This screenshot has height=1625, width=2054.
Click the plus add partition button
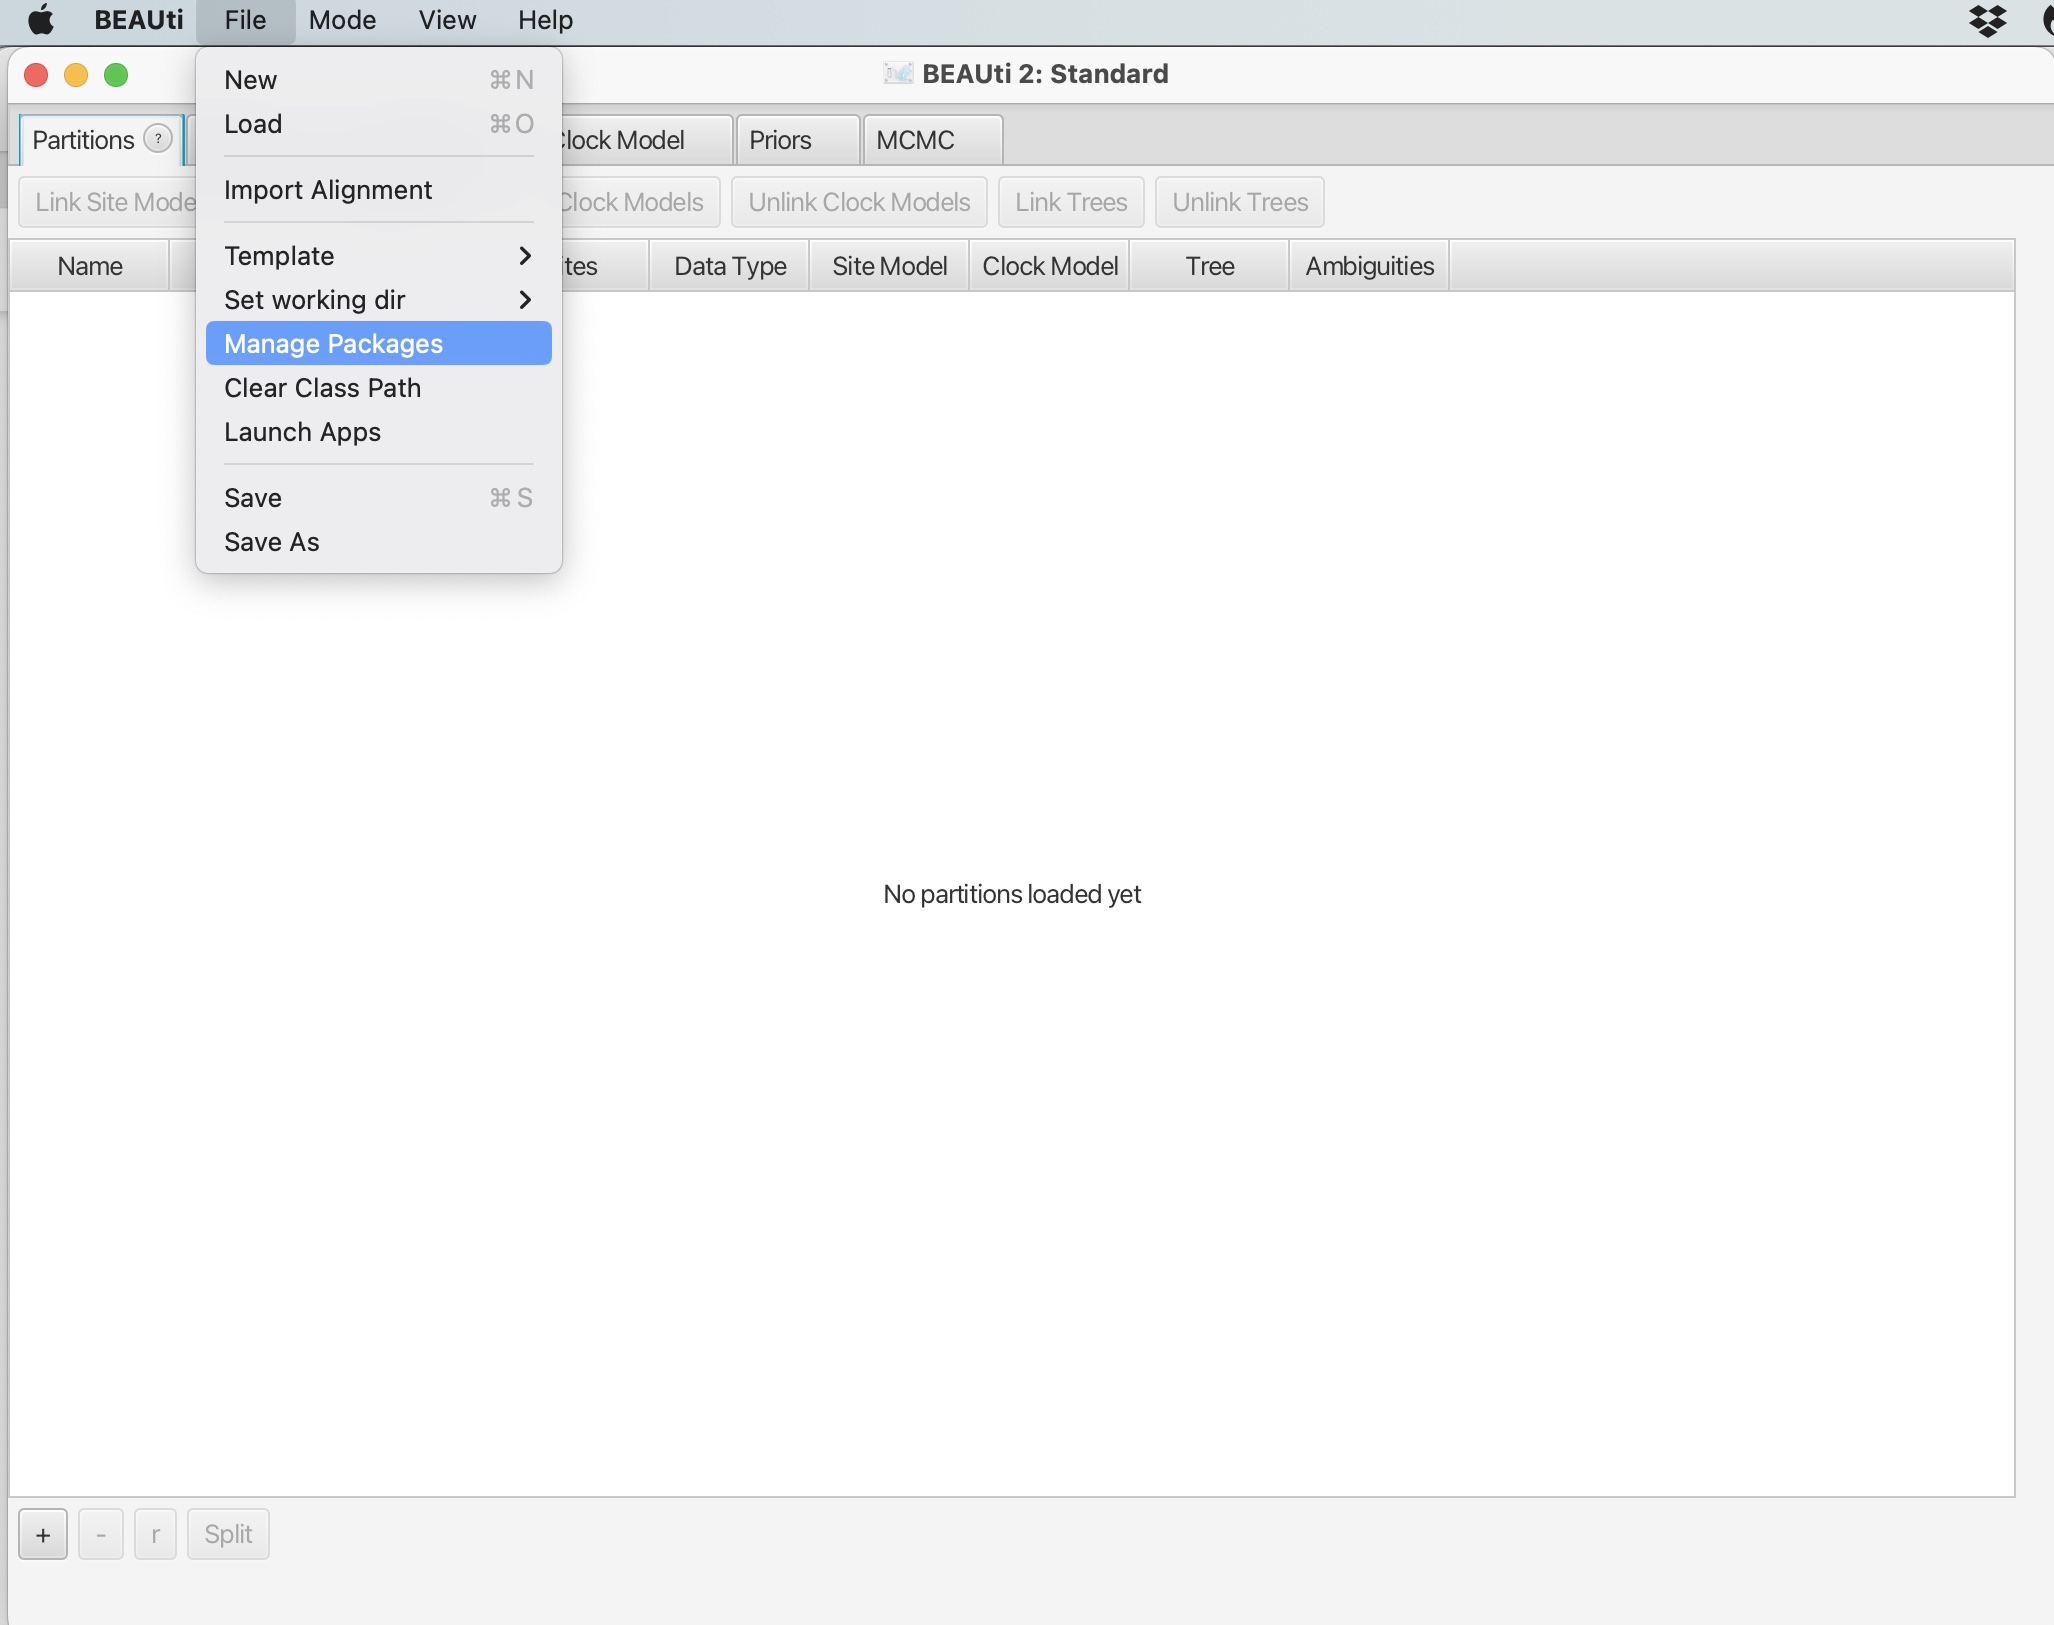coord(43,1534)
